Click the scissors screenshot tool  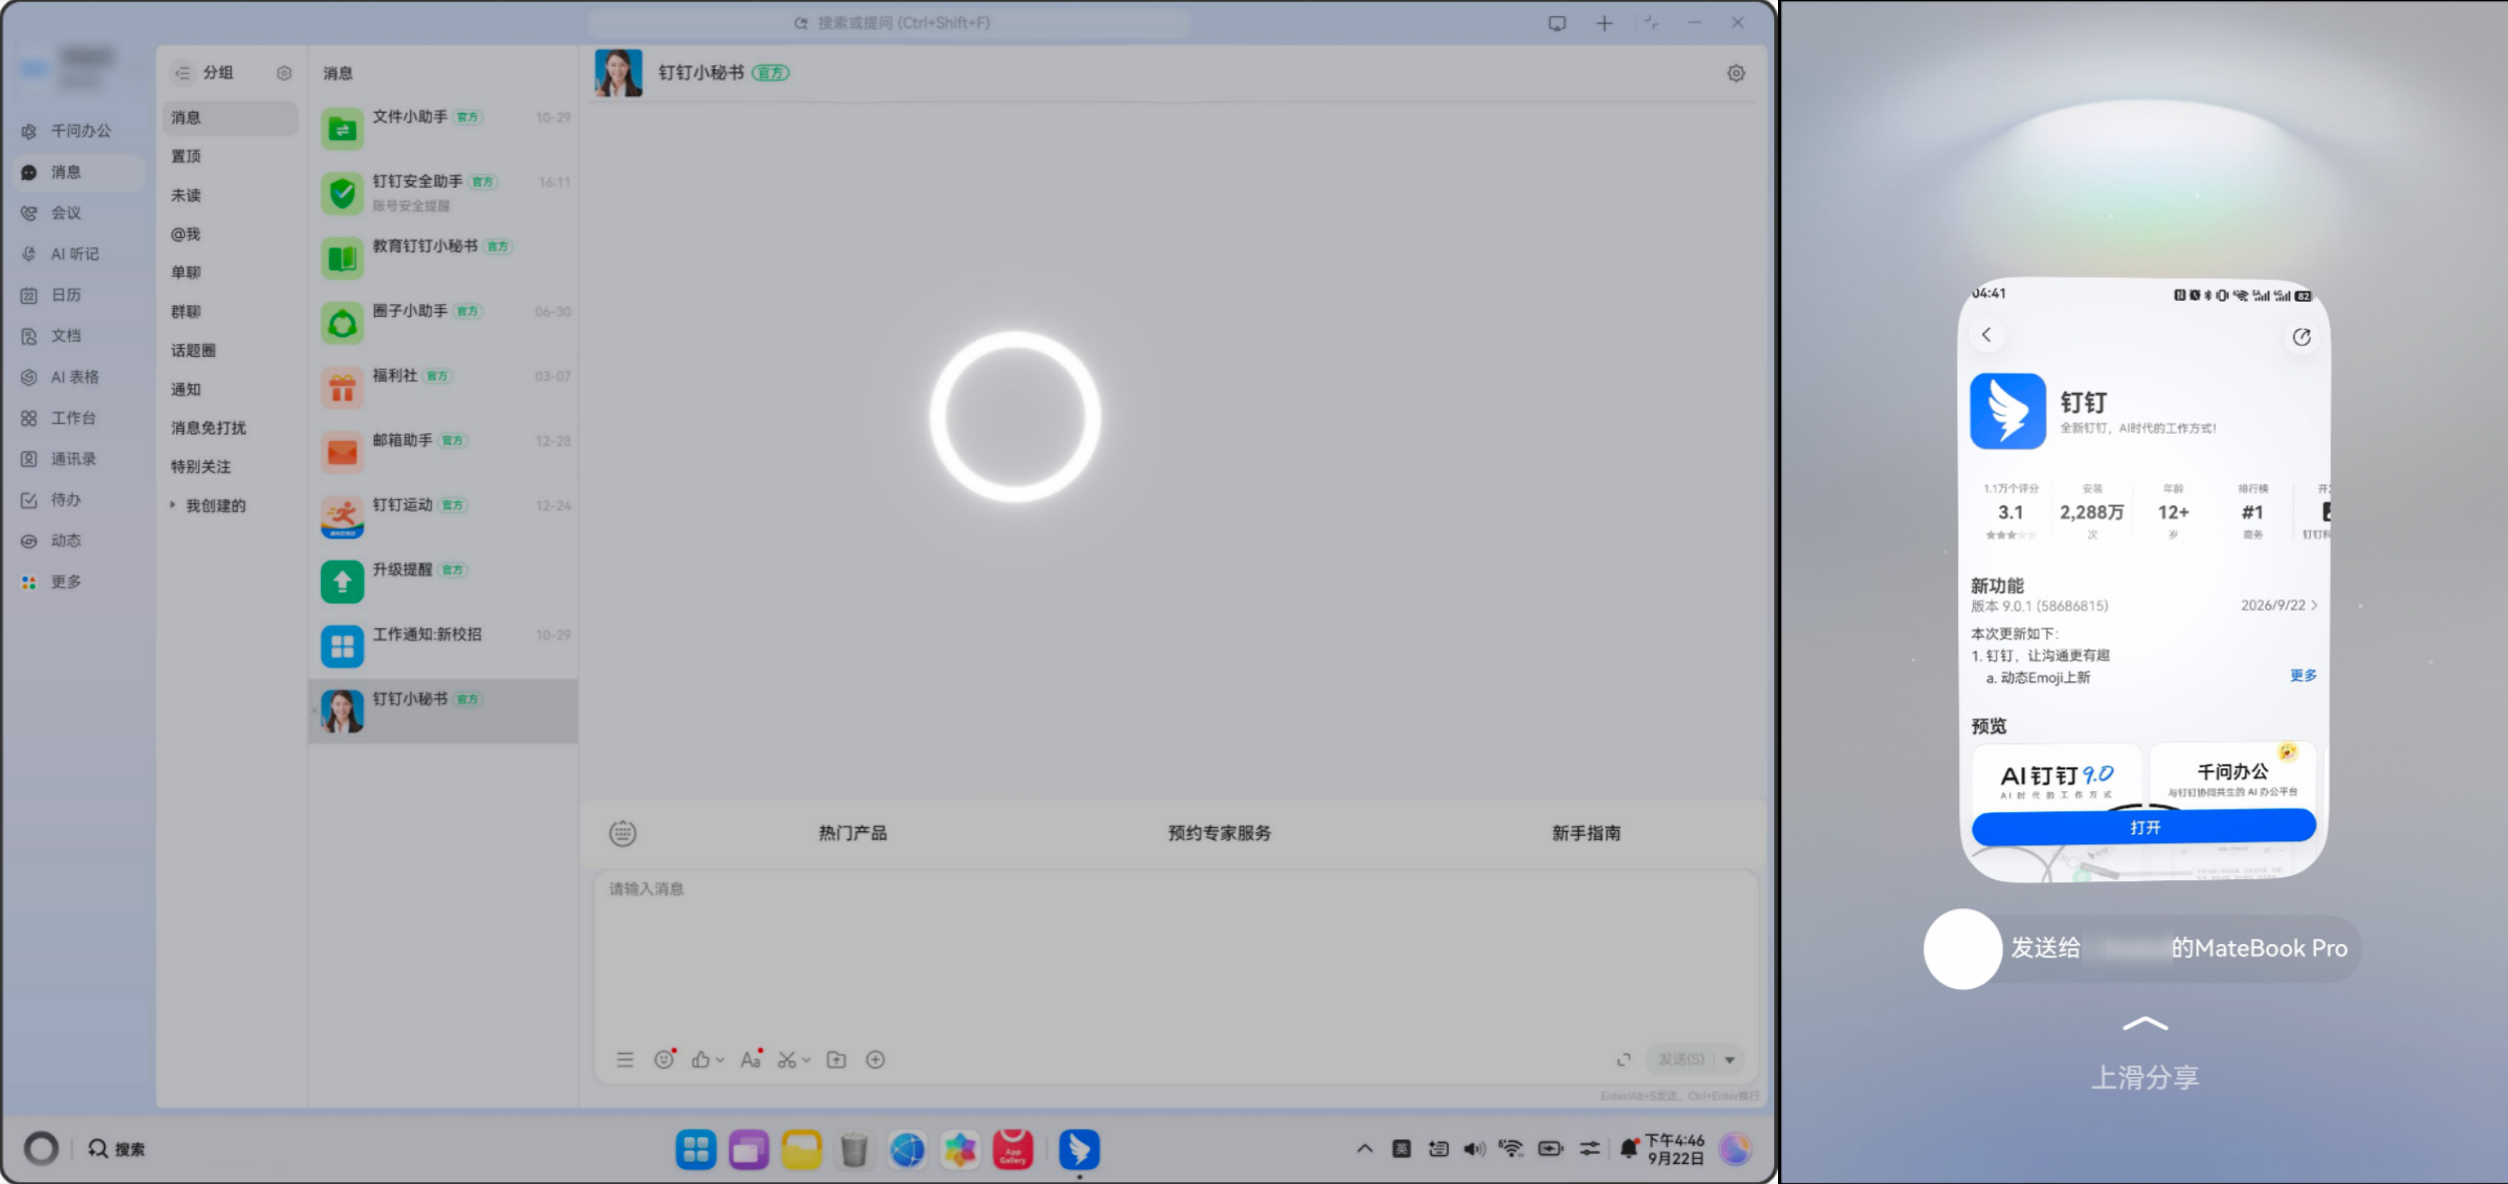[787, 1060]
